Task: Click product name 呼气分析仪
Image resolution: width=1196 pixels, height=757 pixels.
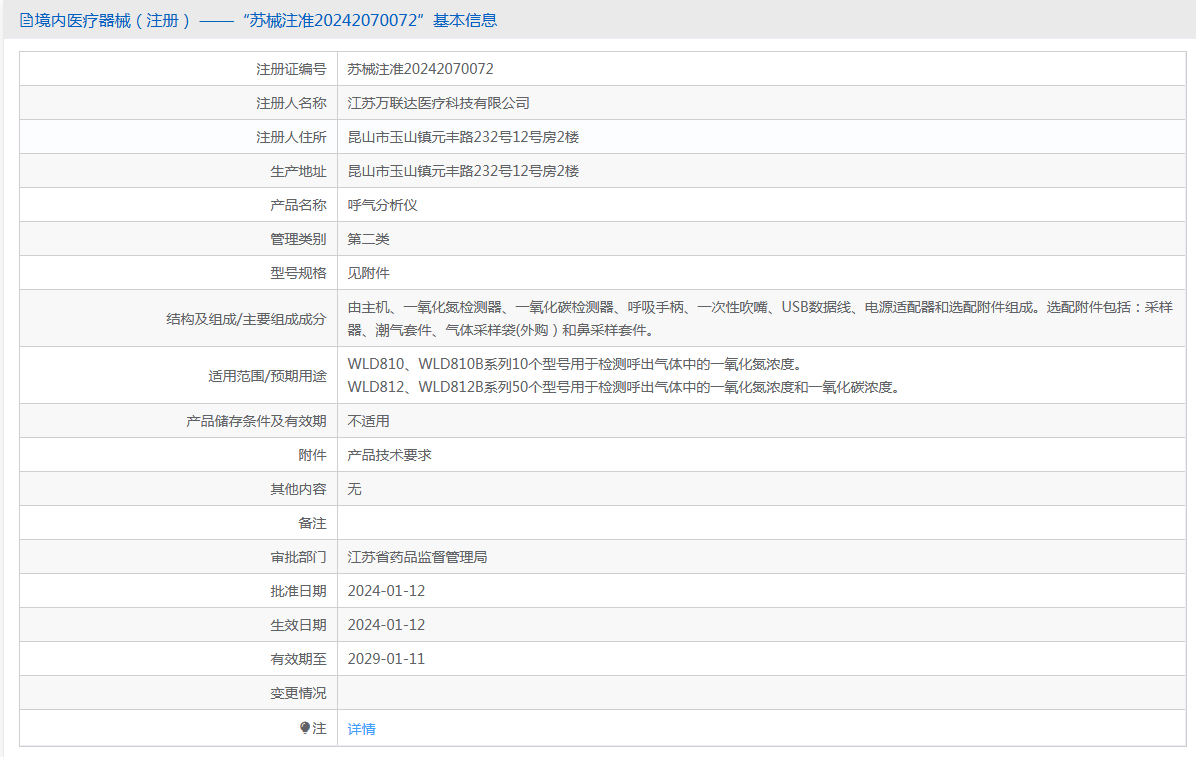Action: click(x=382, y=205)
